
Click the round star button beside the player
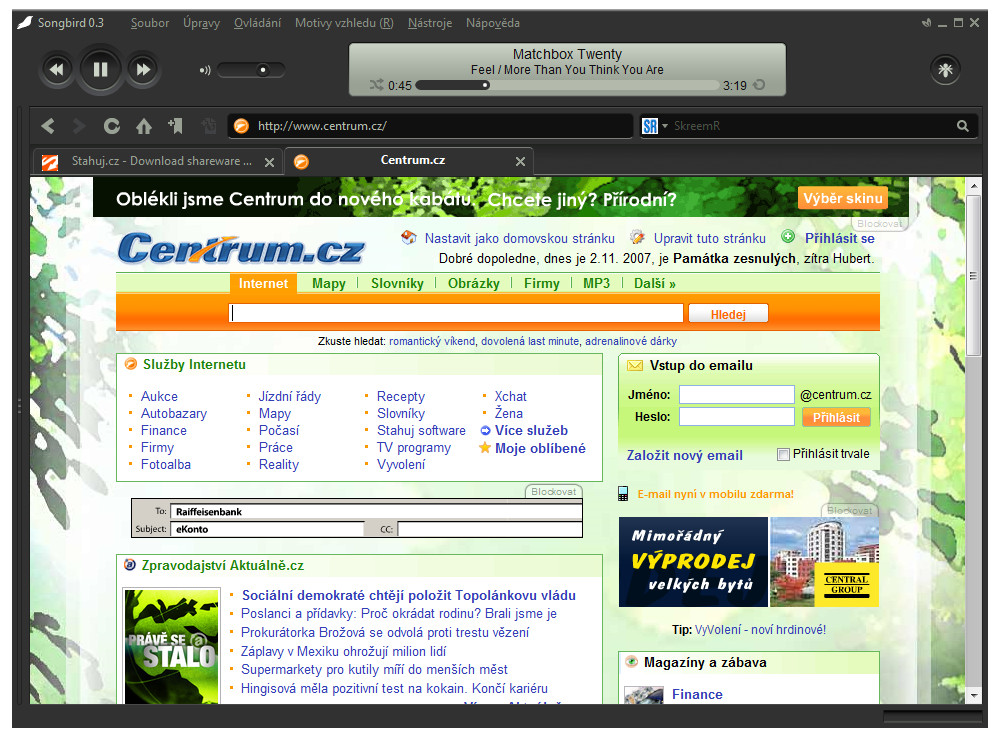pos(945,69)
